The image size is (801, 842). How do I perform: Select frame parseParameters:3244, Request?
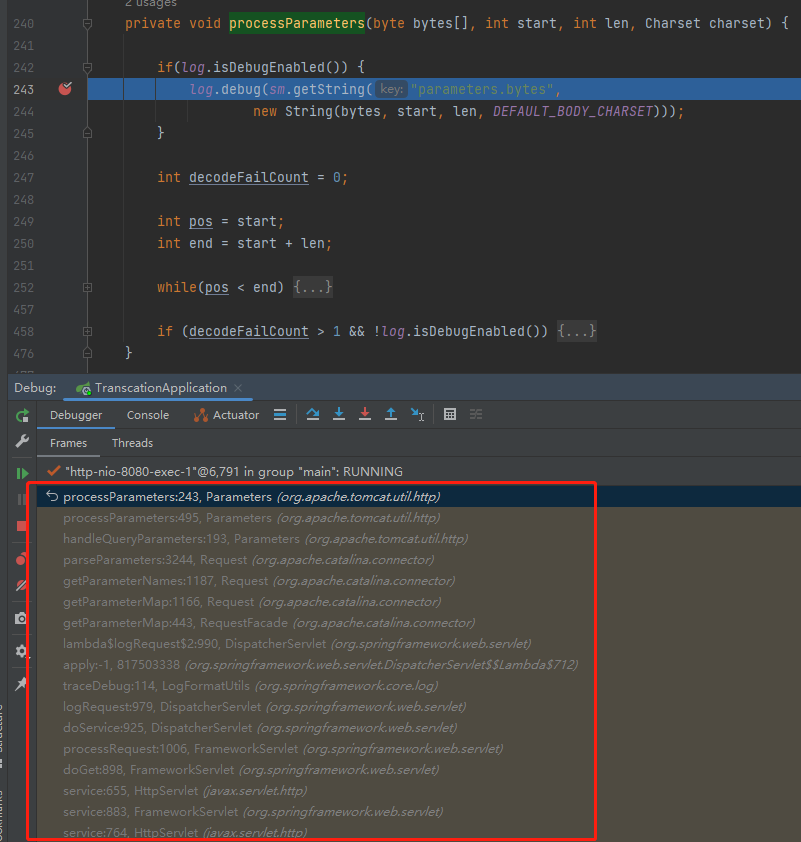(419, 560)
